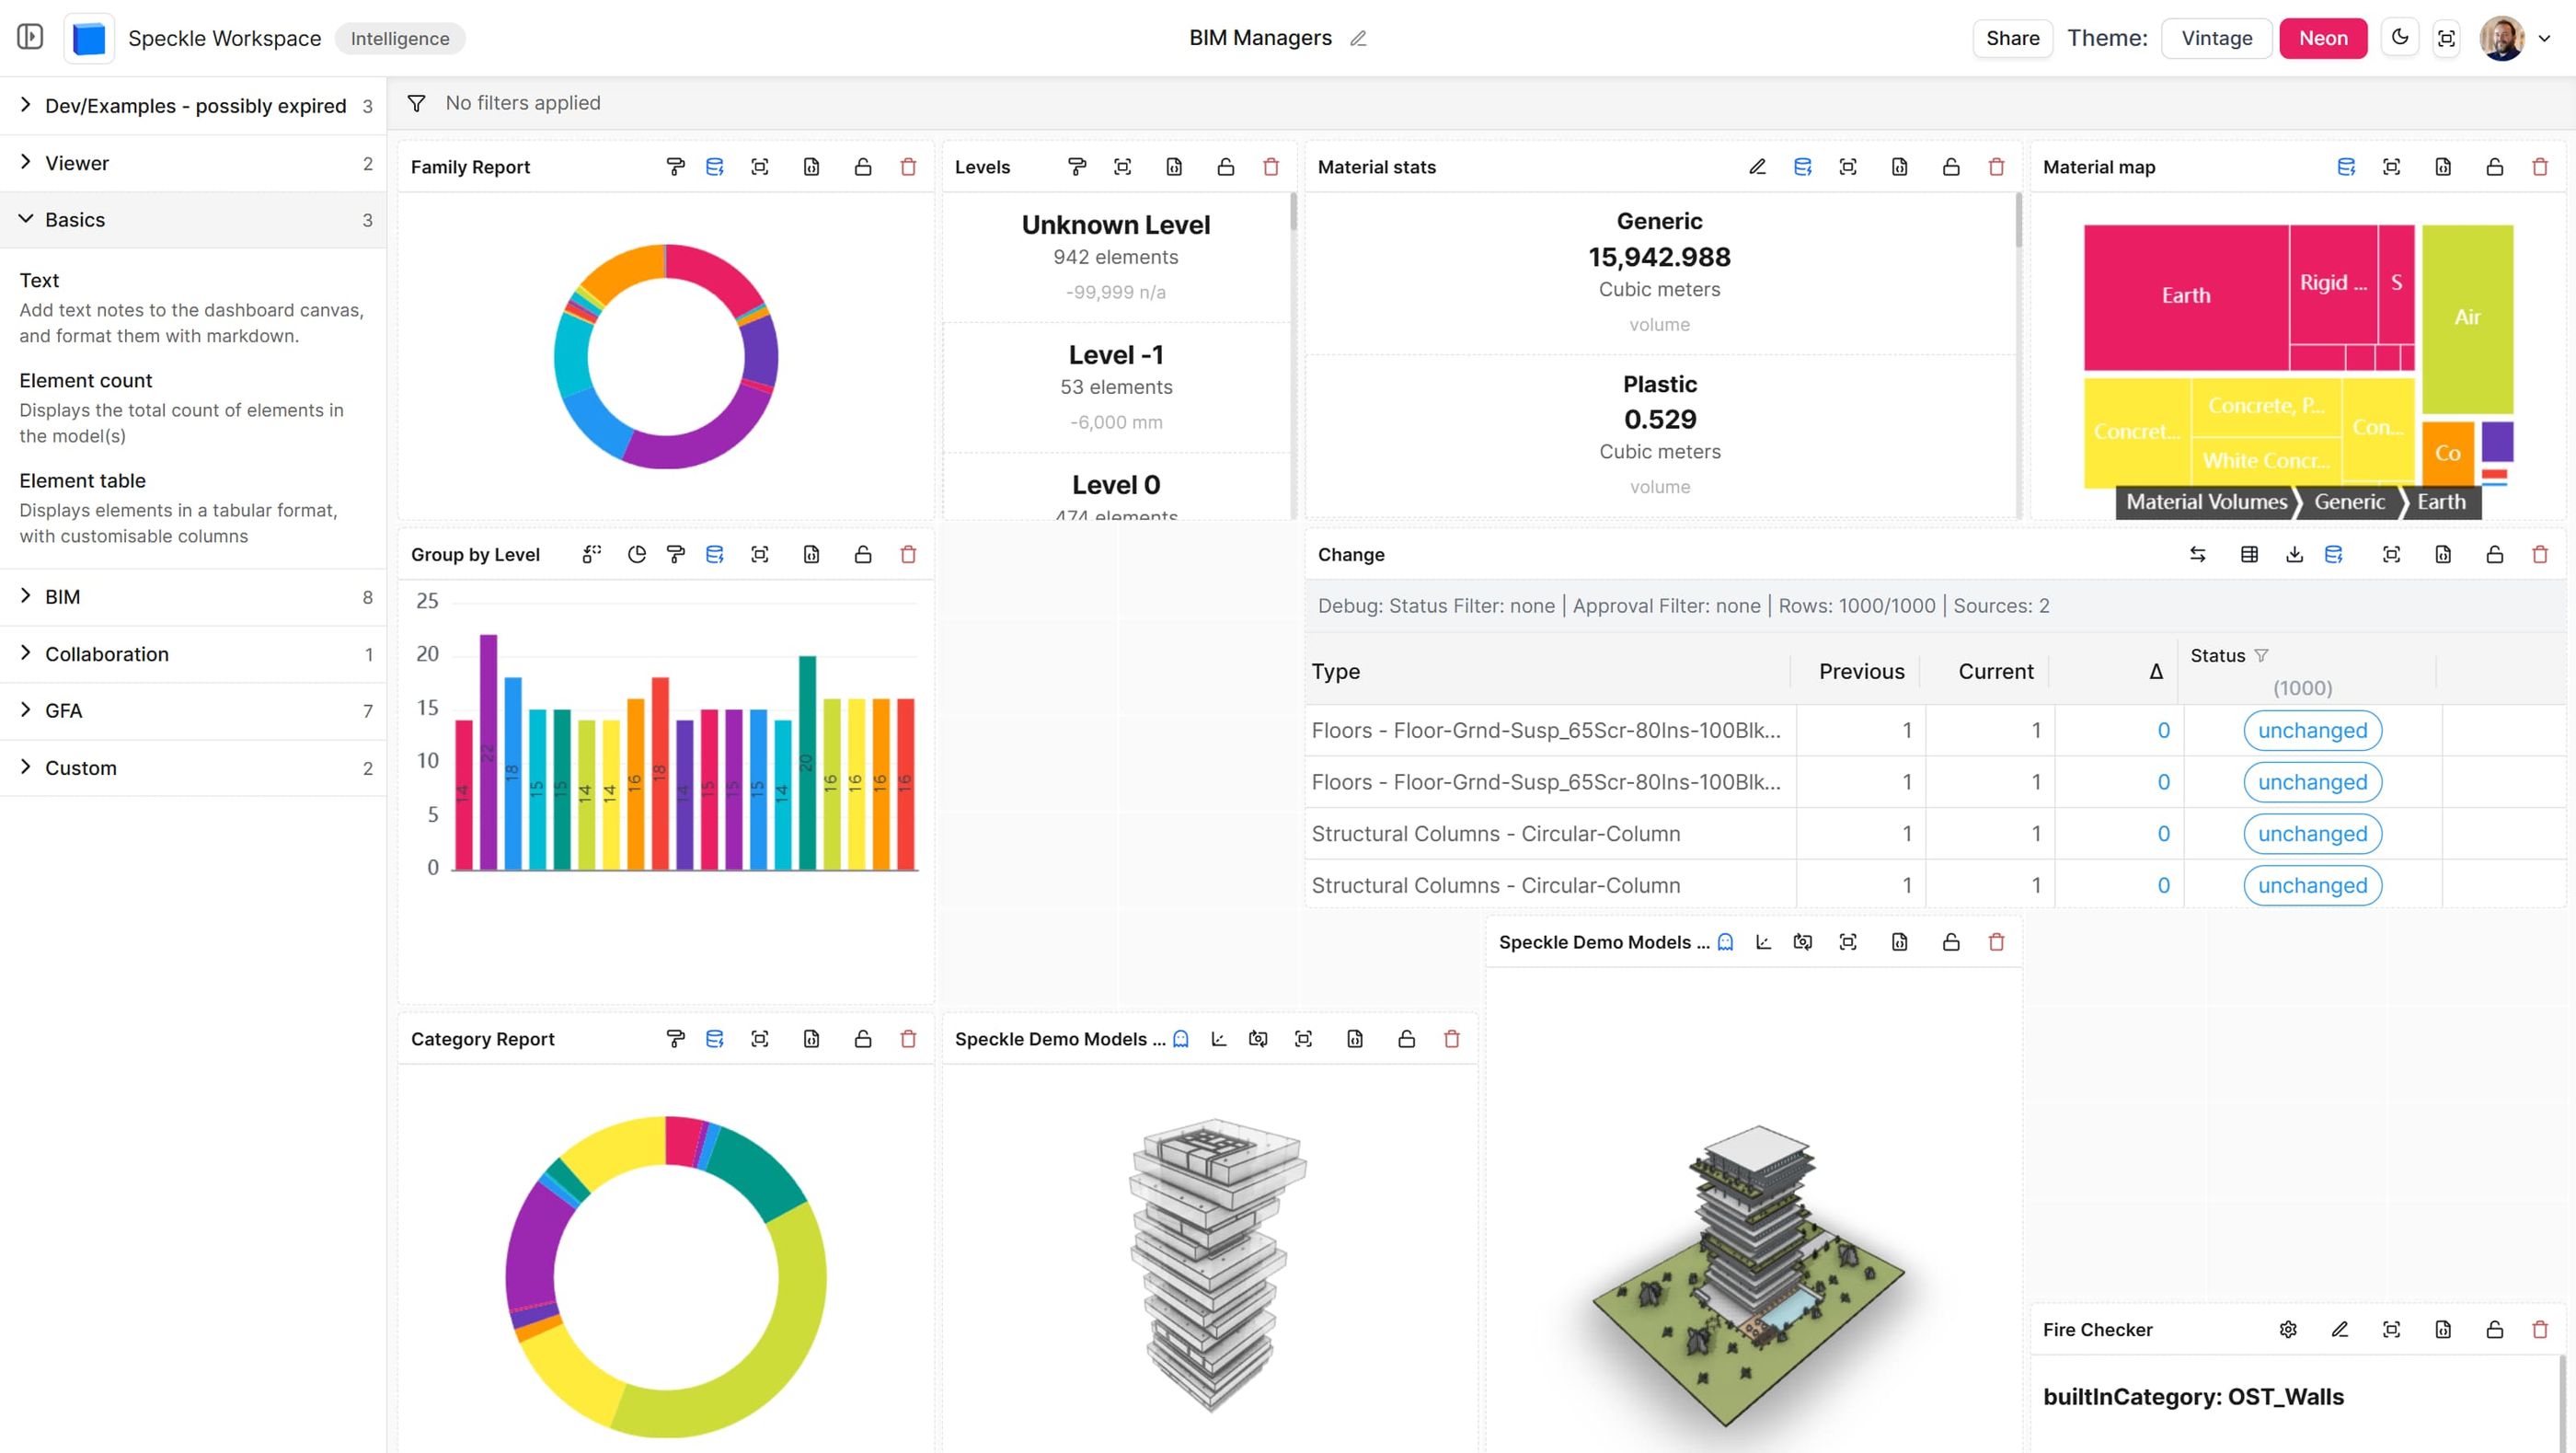Toggle the lock on Group by Level widget
The width and height of the screenshot is (2576, 1453).
[x=863, y=554]
